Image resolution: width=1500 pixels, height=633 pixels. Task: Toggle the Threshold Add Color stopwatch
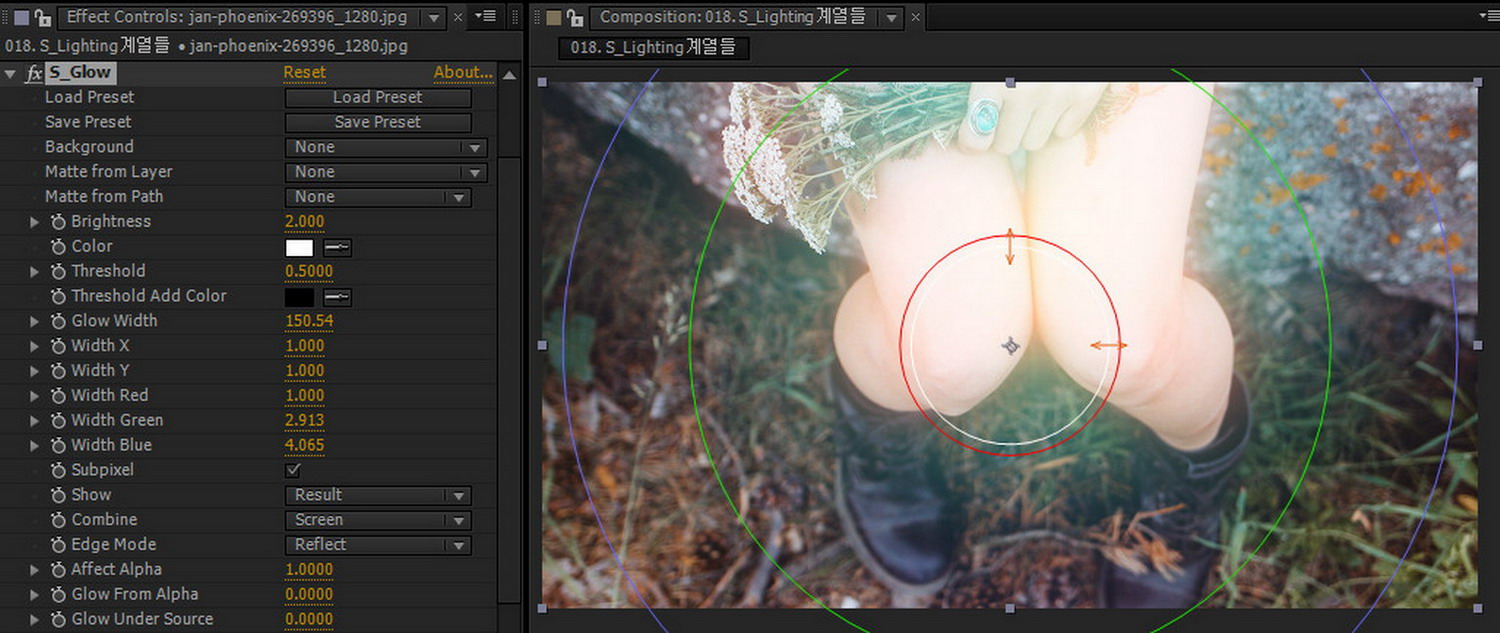click(58, 296)
